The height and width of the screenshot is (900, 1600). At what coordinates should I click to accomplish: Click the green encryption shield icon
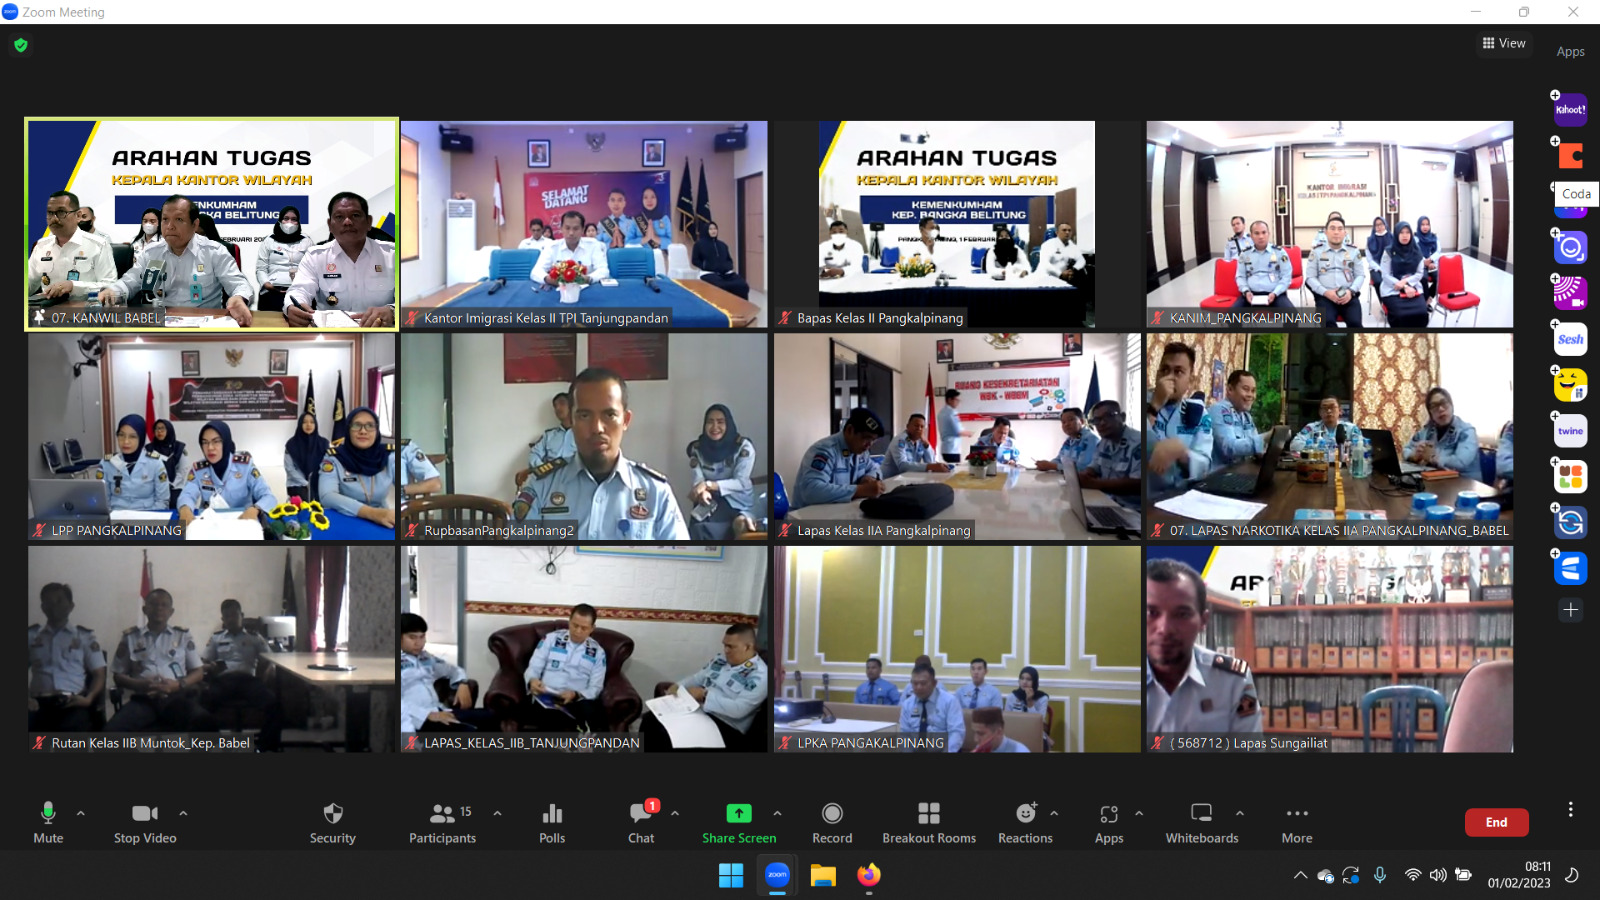21,45
